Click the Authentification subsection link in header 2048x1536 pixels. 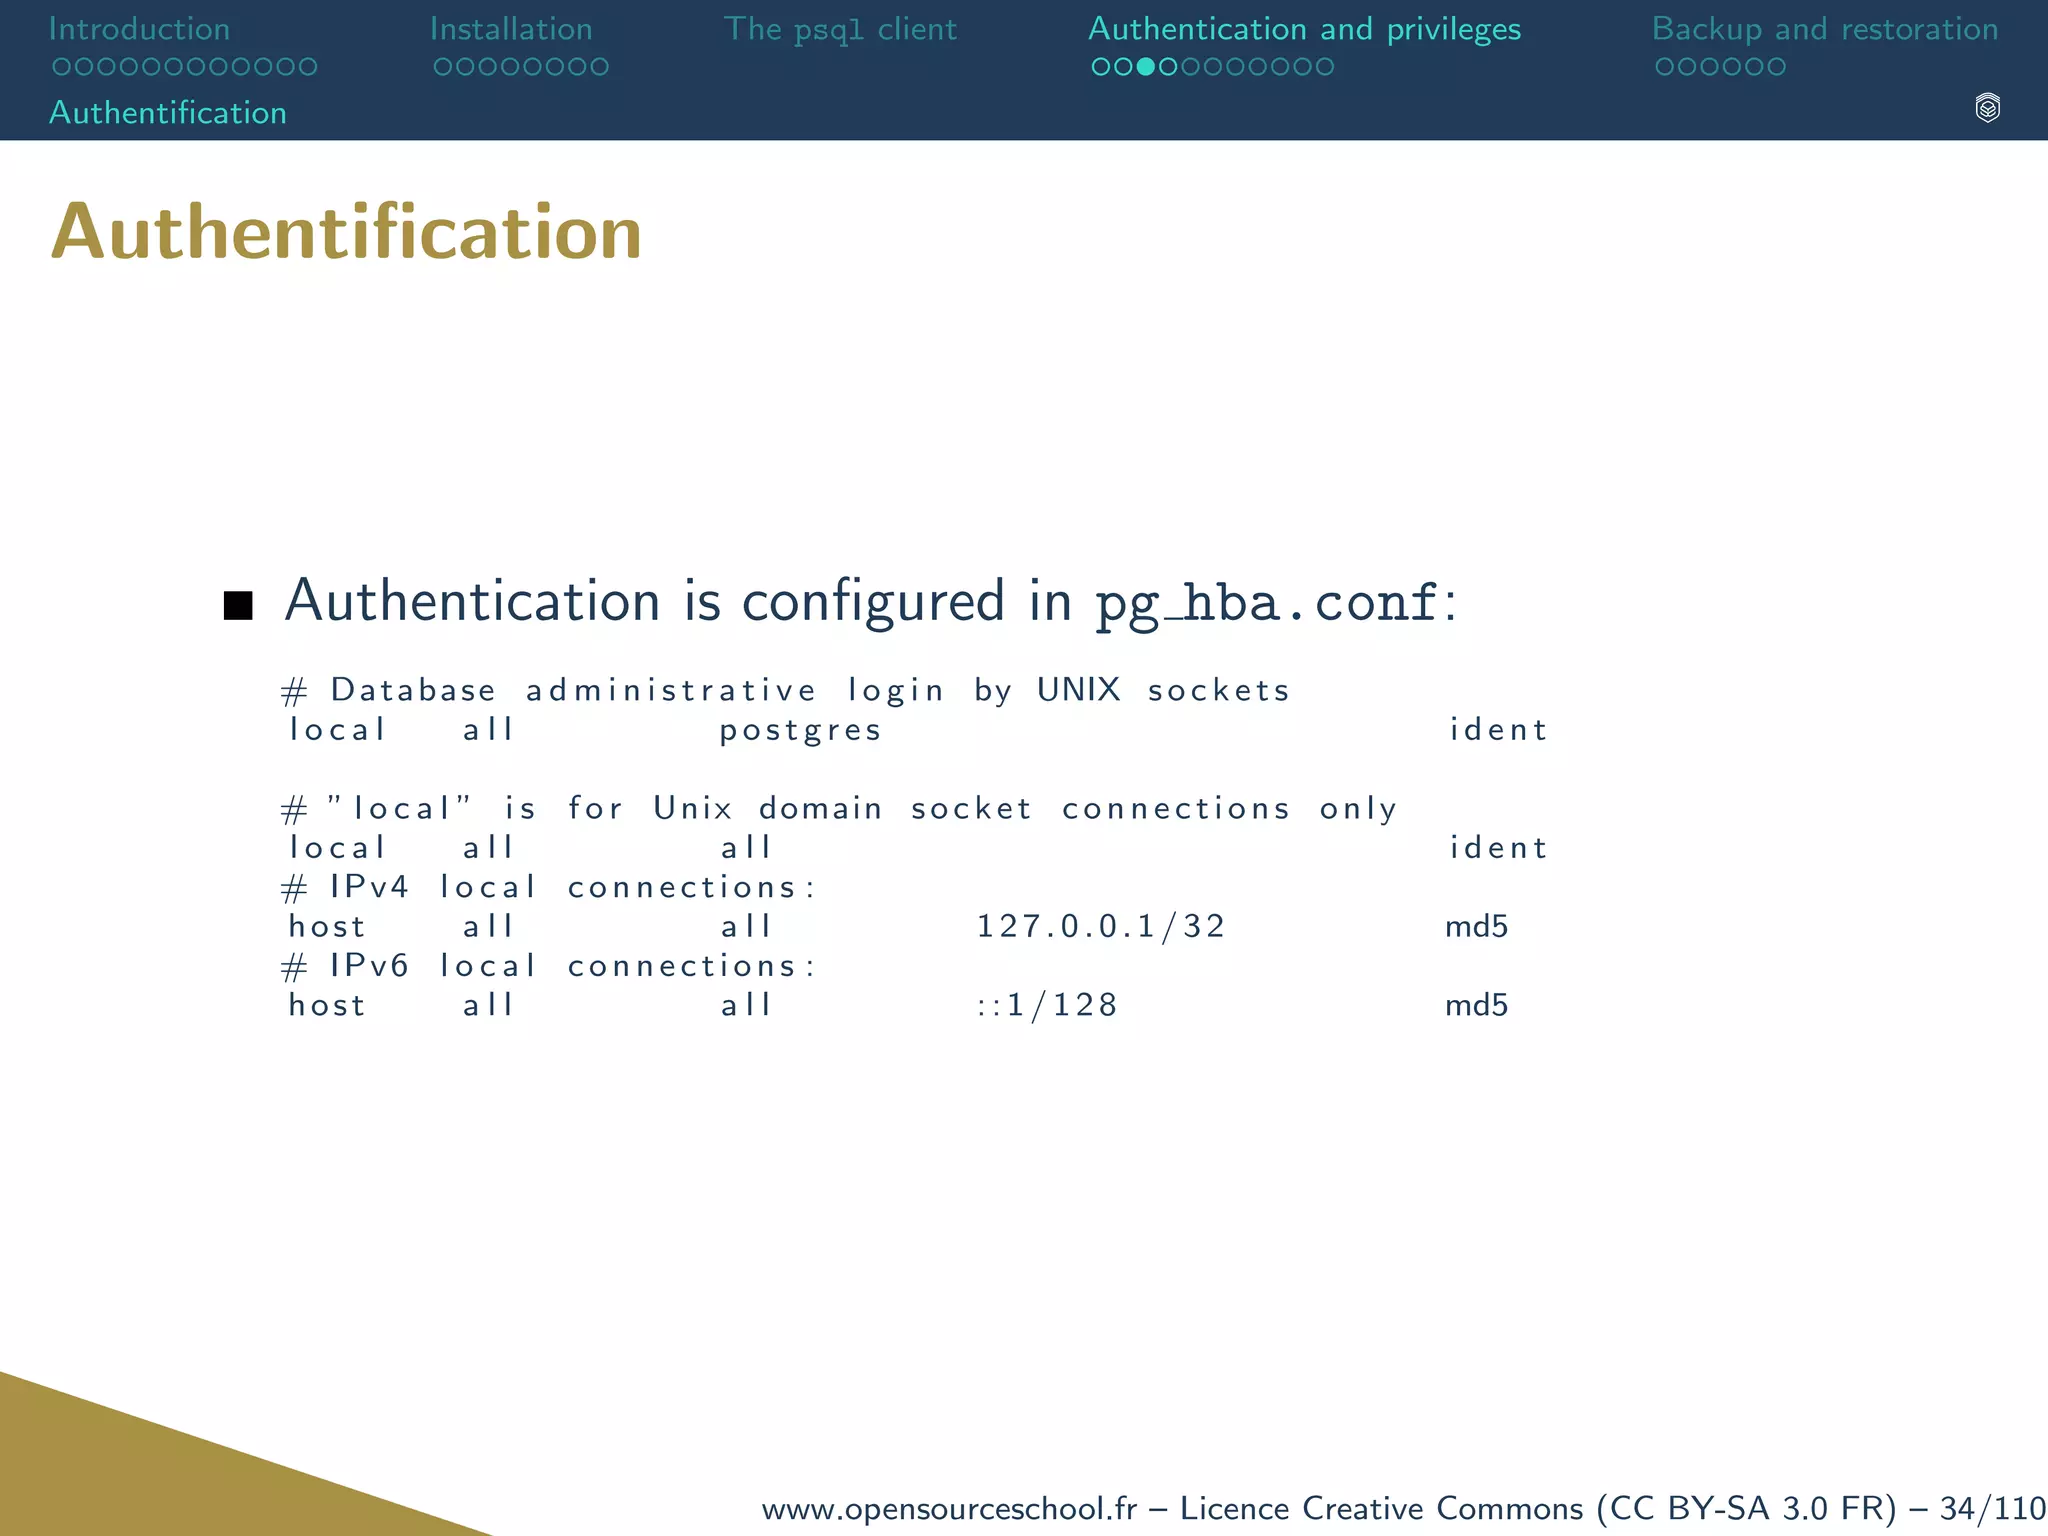click(168, 113)
